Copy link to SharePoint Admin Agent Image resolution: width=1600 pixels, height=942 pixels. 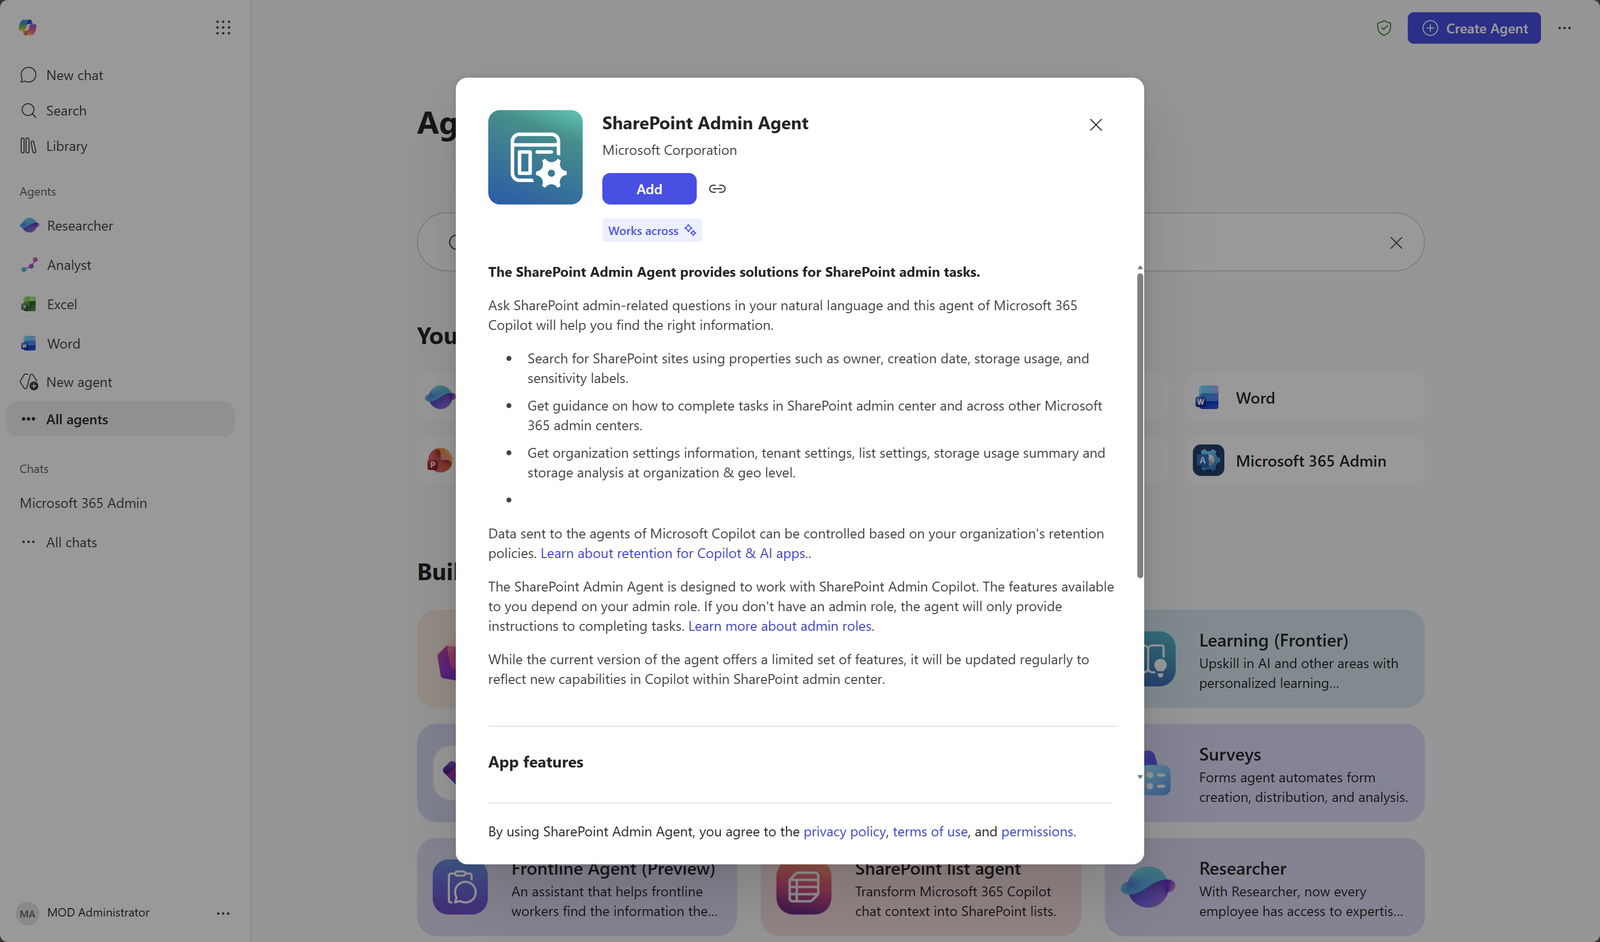click(717, 189)
